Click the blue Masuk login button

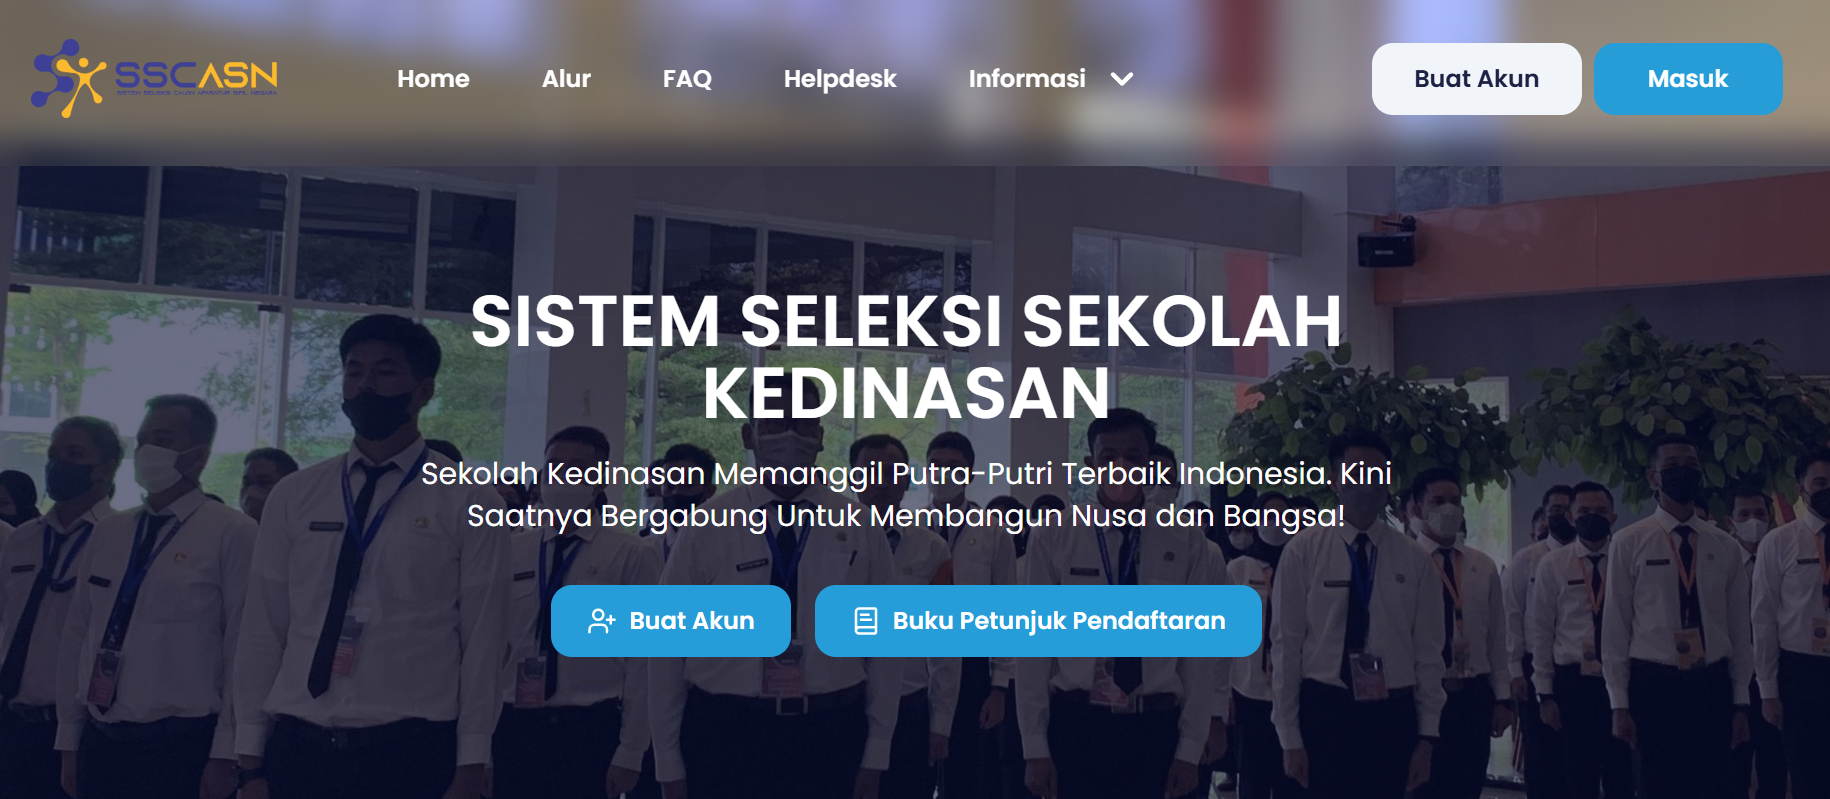point(1688,79)
